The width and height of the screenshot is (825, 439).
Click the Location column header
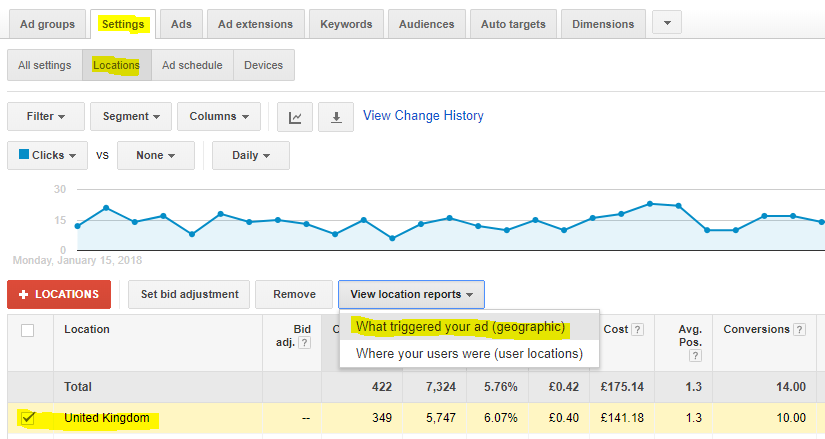coord(87,330)
